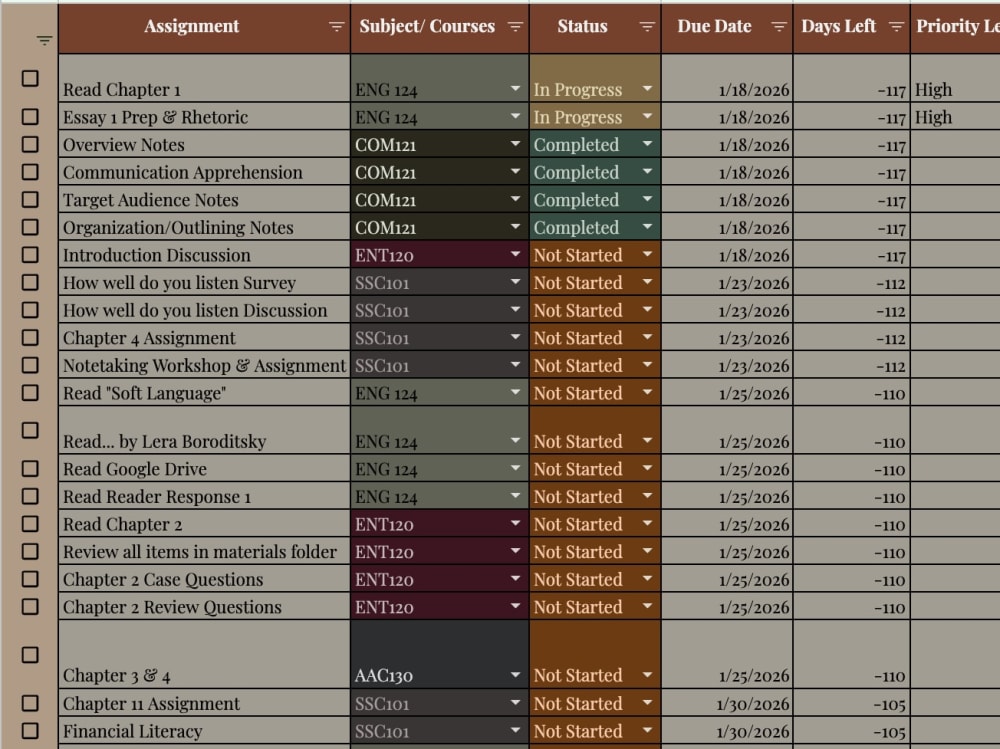The image size is (1000, 749).
Task: Check the Read "Soft Language" box
Action: tap(30, 392)
